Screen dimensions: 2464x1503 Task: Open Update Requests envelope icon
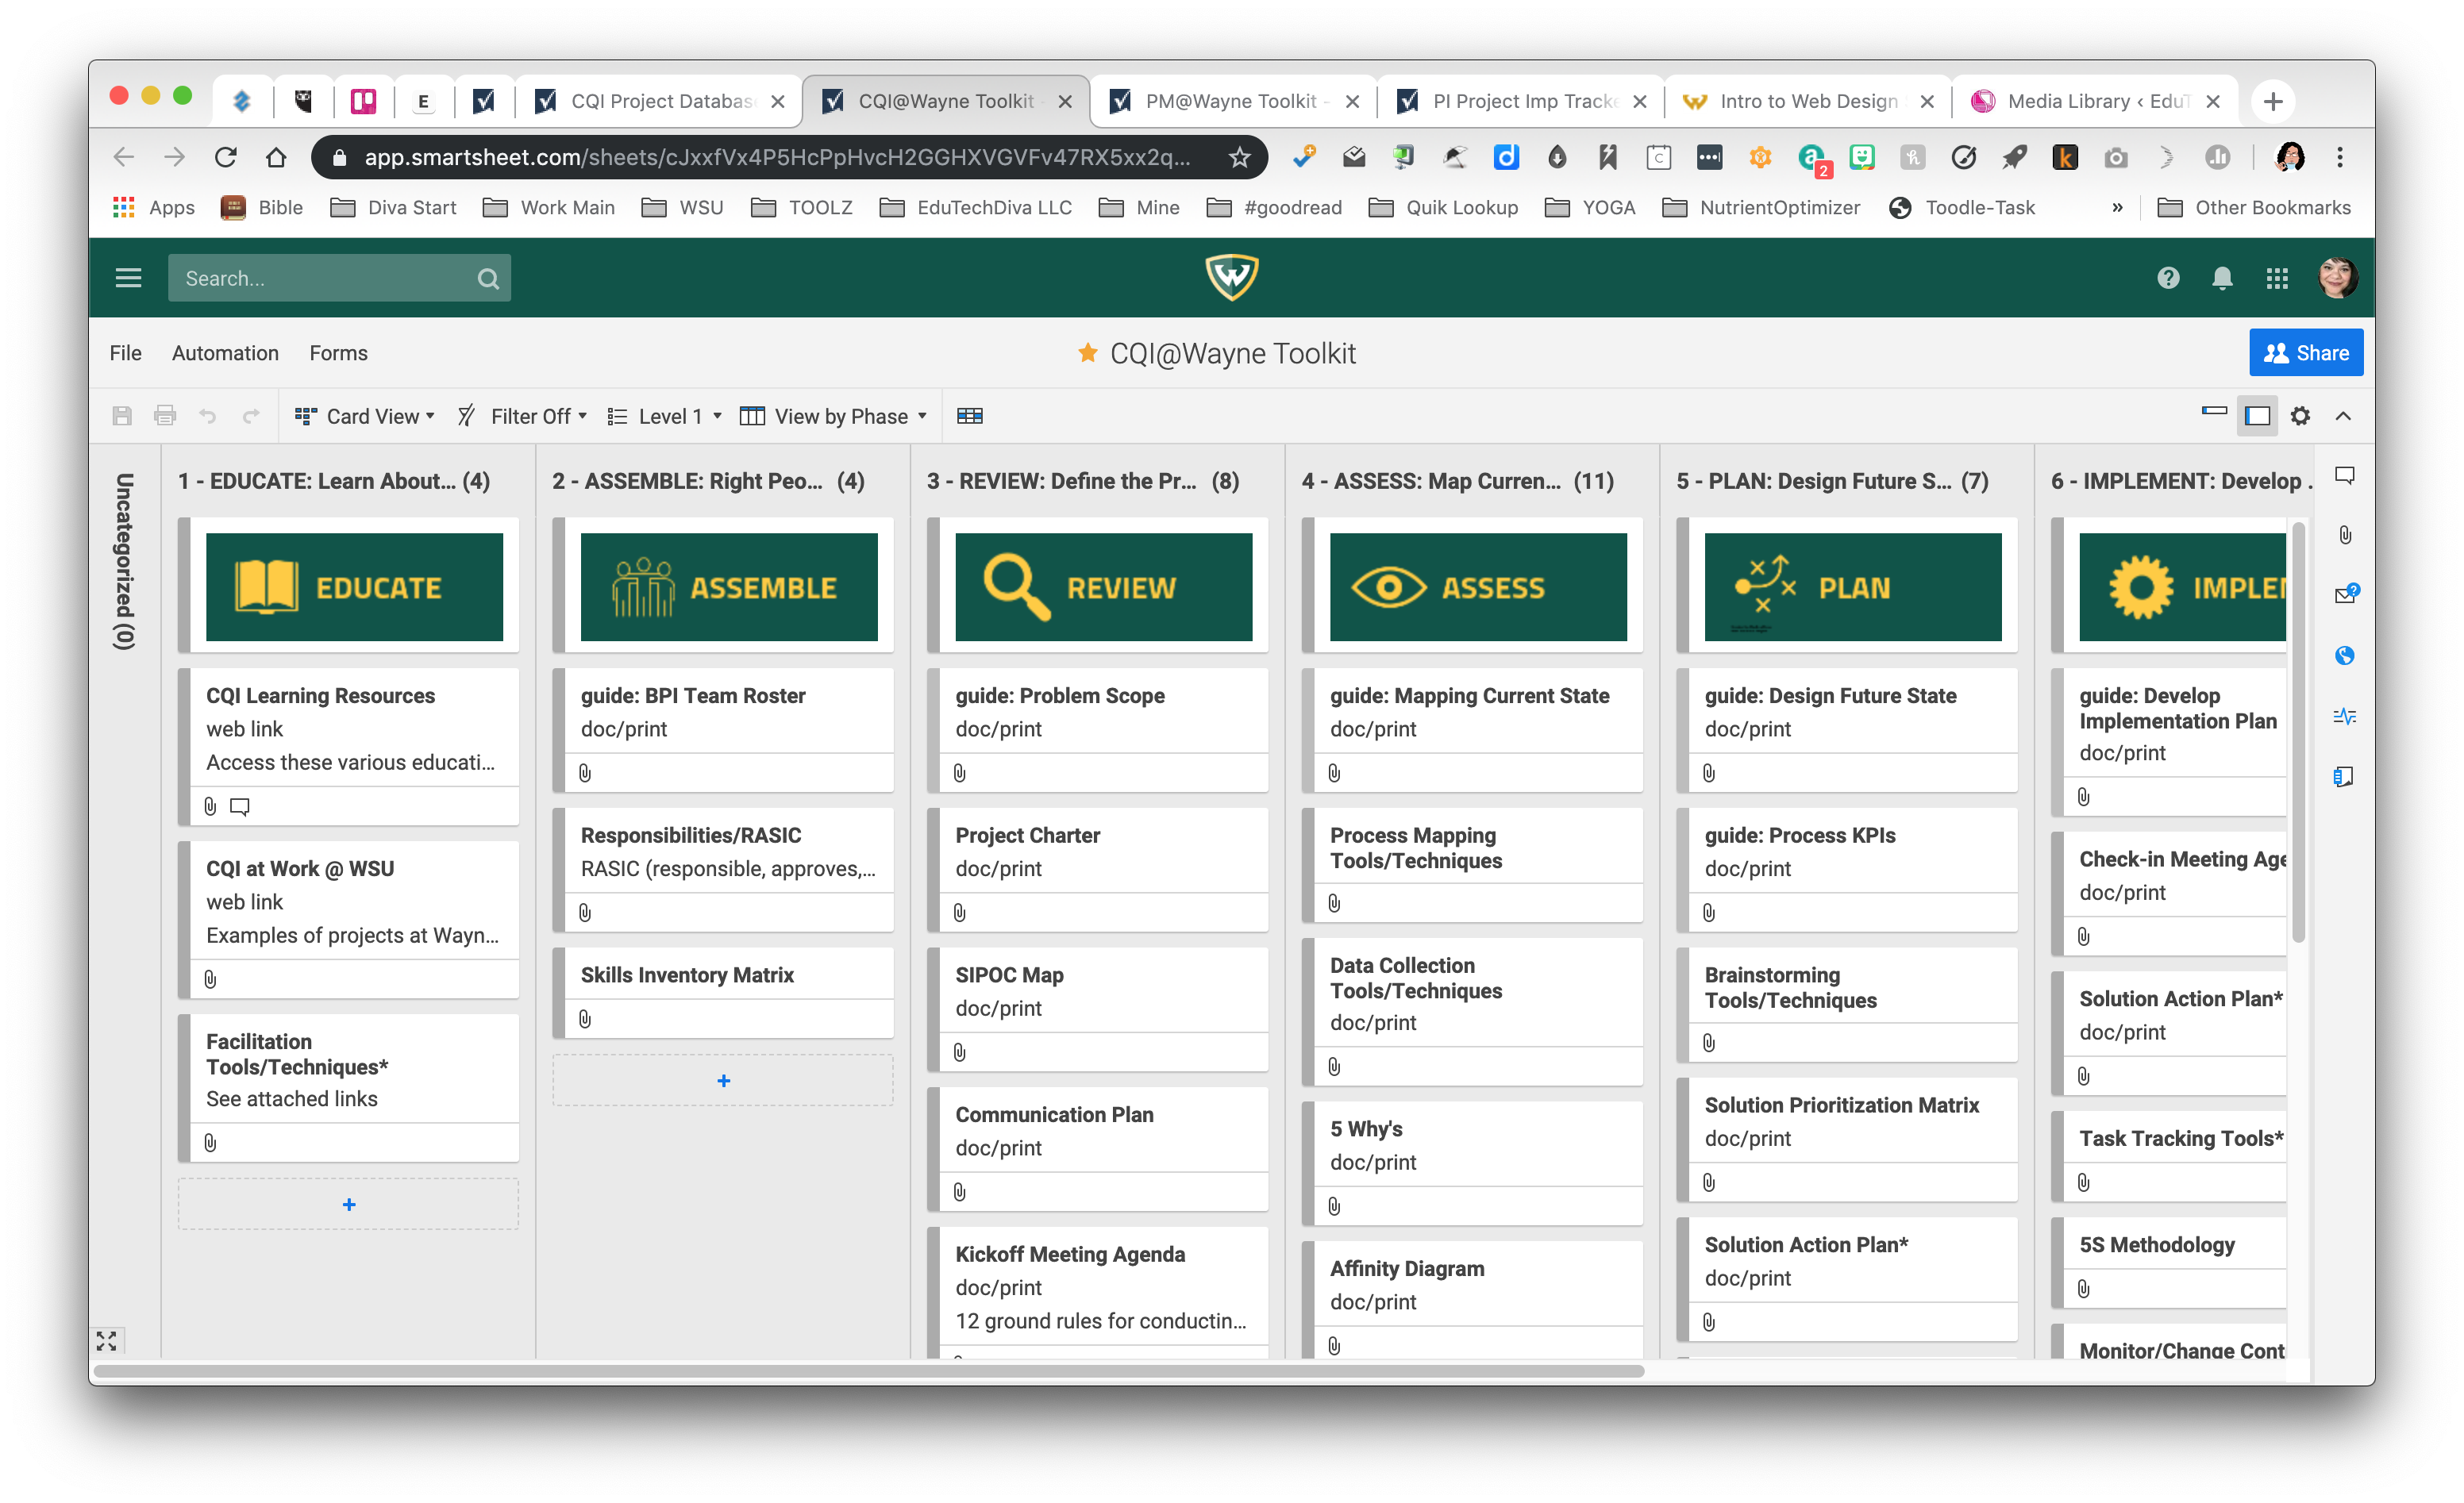point(2344,595)
